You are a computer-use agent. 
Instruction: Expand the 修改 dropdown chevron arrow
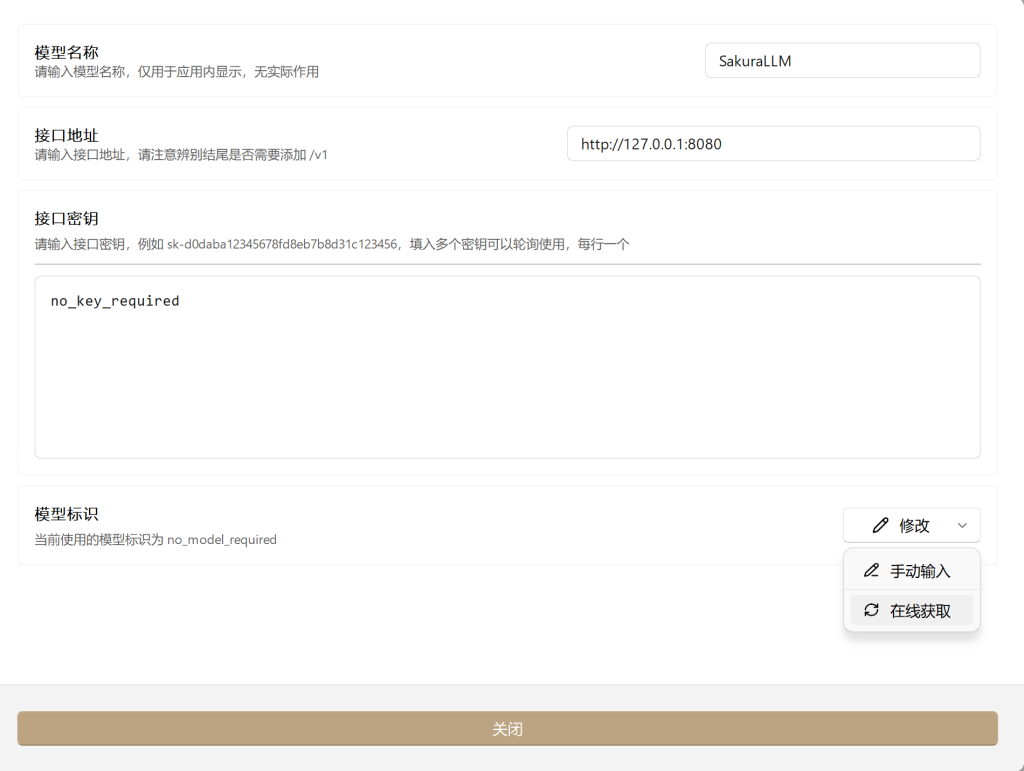962,525
